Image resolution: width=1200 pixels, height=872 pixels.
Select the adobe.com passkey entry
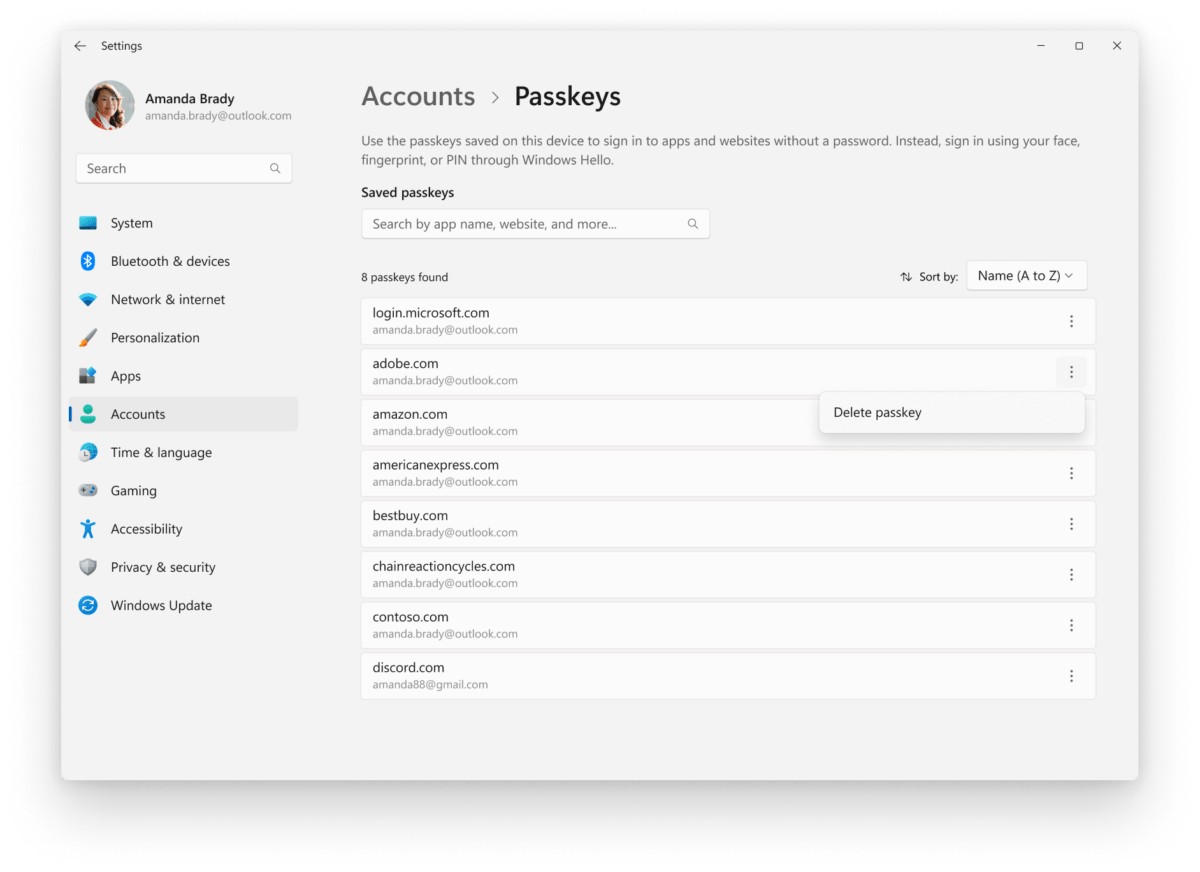pos(728,372)
